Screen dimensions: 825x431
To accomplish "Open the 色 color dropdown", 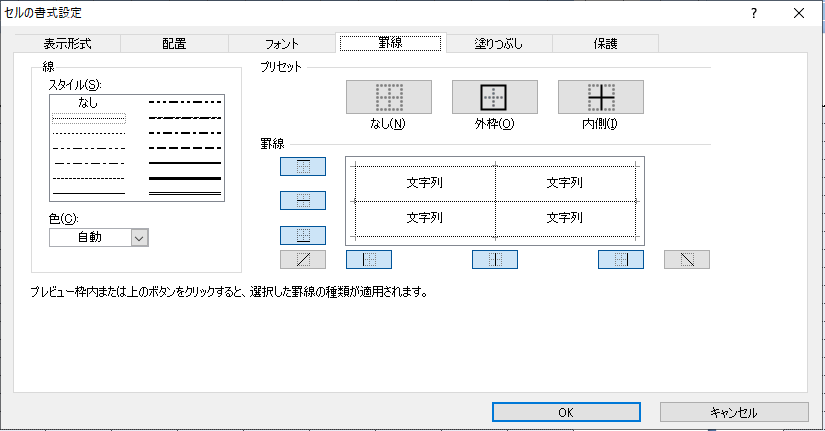I will point(139,237).
